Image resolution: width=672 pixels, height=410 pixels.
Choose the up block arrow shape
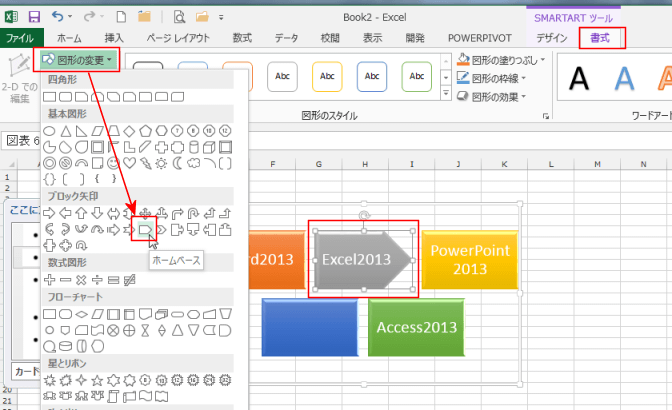pyautogui.click(x=81, y=212)
